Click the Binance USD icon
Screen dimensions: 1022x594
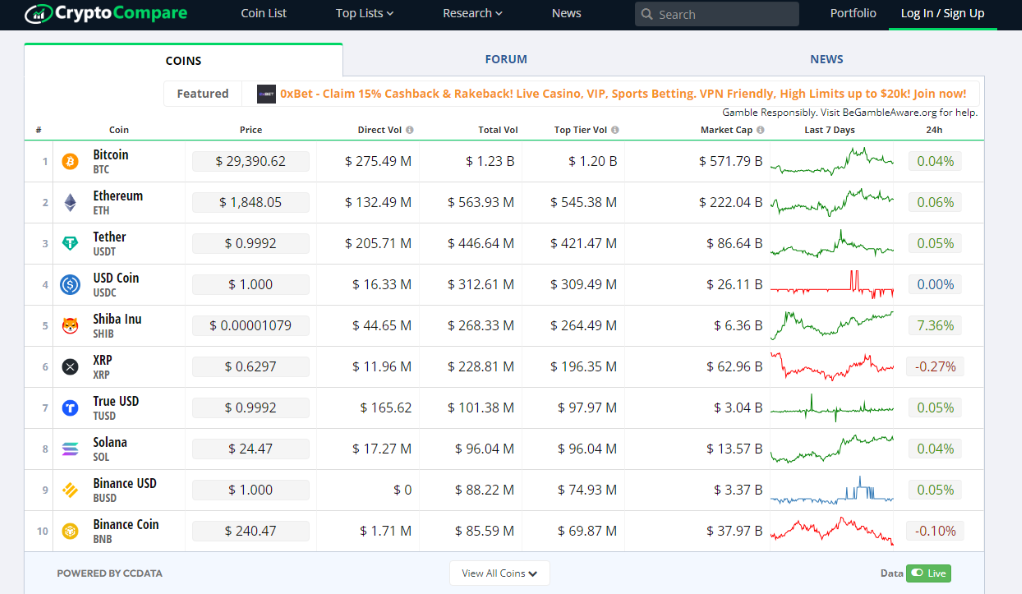[70, 490]
